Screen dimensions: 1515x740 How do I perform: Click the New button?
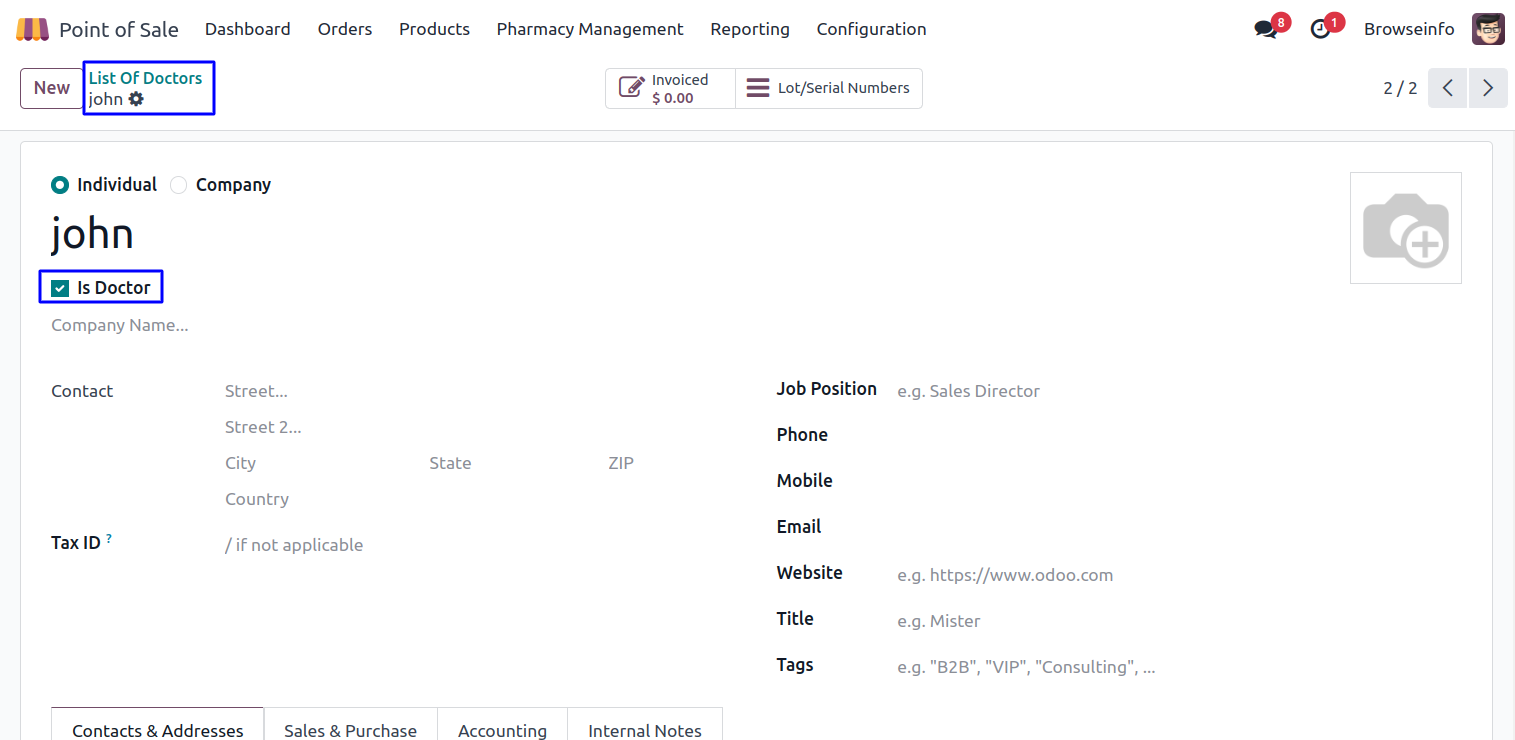pos(51,88)
